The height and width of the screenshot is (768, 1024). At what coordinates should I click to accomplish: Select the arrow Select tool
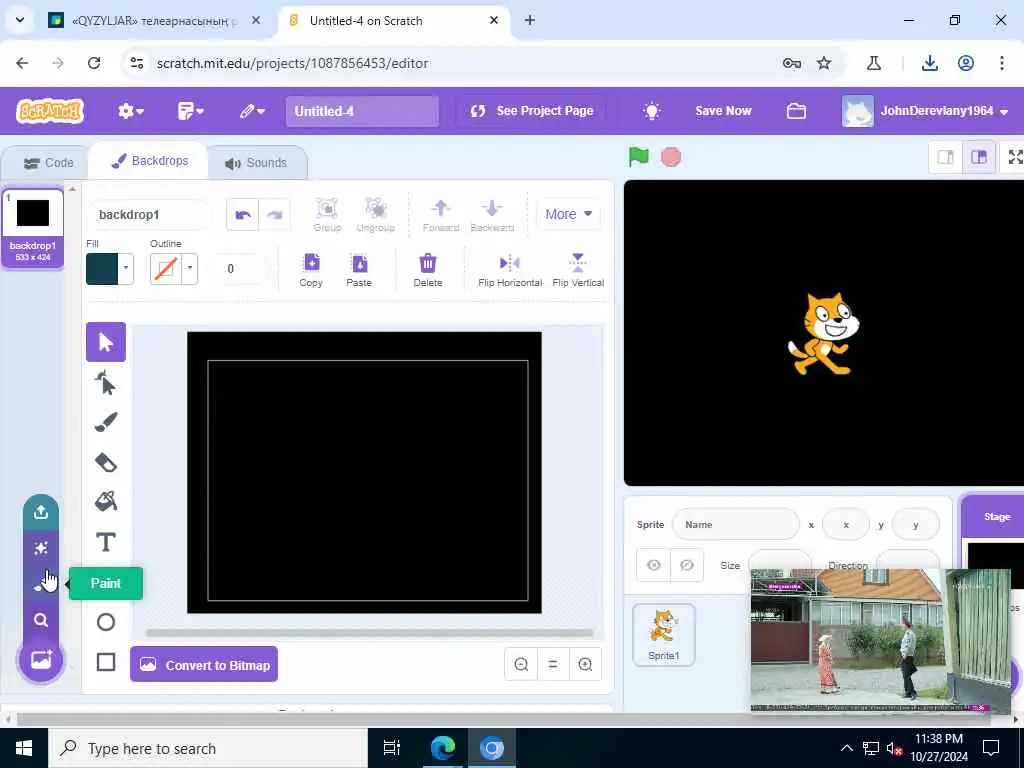click(106, 342)
